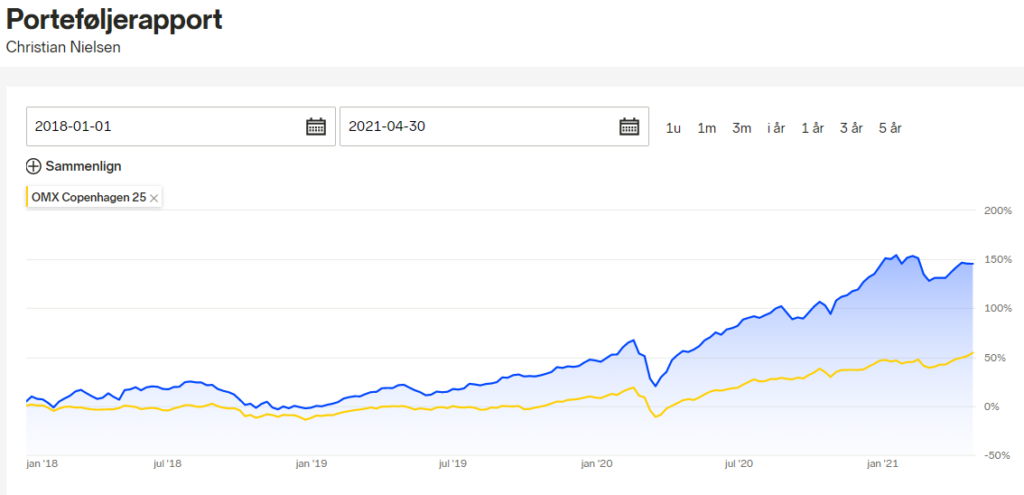Click start date field 2018-01-01

pyautogui.click(x=160, y=127)
